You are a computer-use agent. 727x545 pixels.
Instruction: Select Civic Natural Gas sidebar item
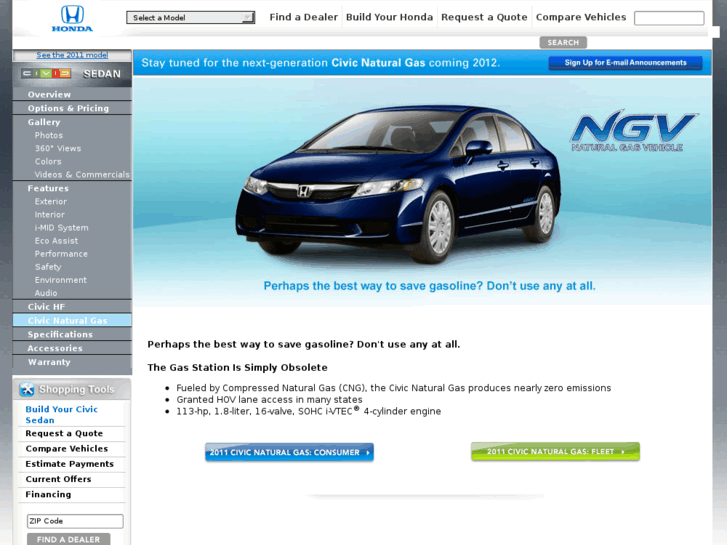click(x=72, y=321)
